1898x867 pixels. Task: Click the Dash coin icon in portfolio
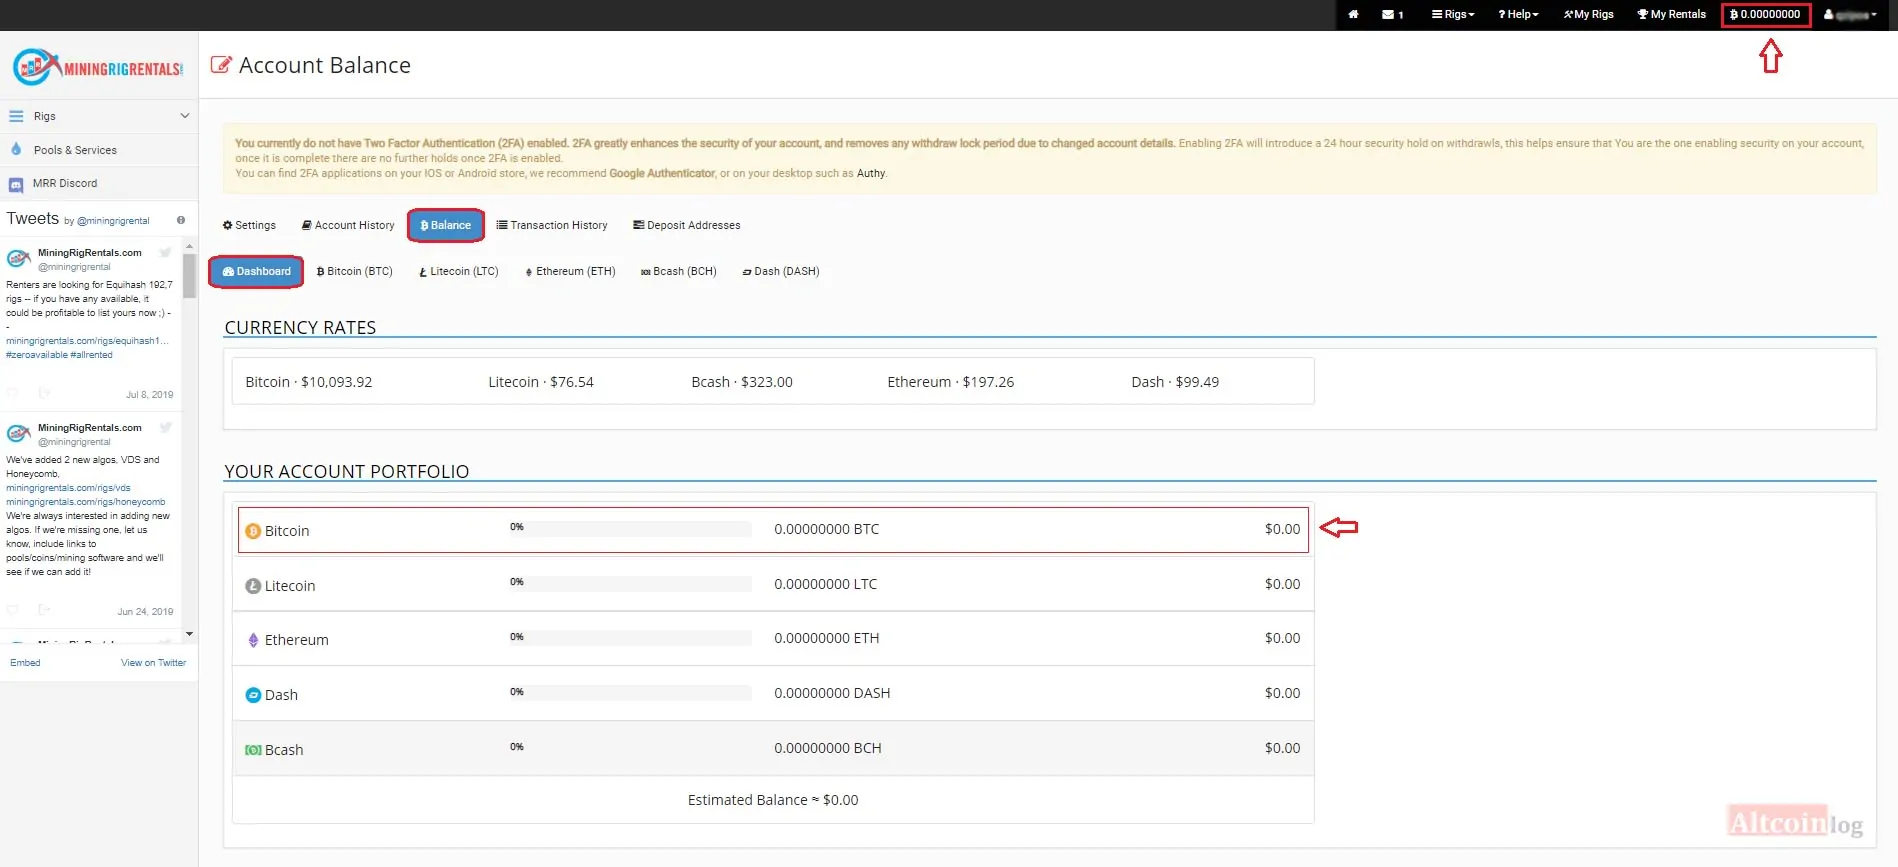tap(253, 695)
